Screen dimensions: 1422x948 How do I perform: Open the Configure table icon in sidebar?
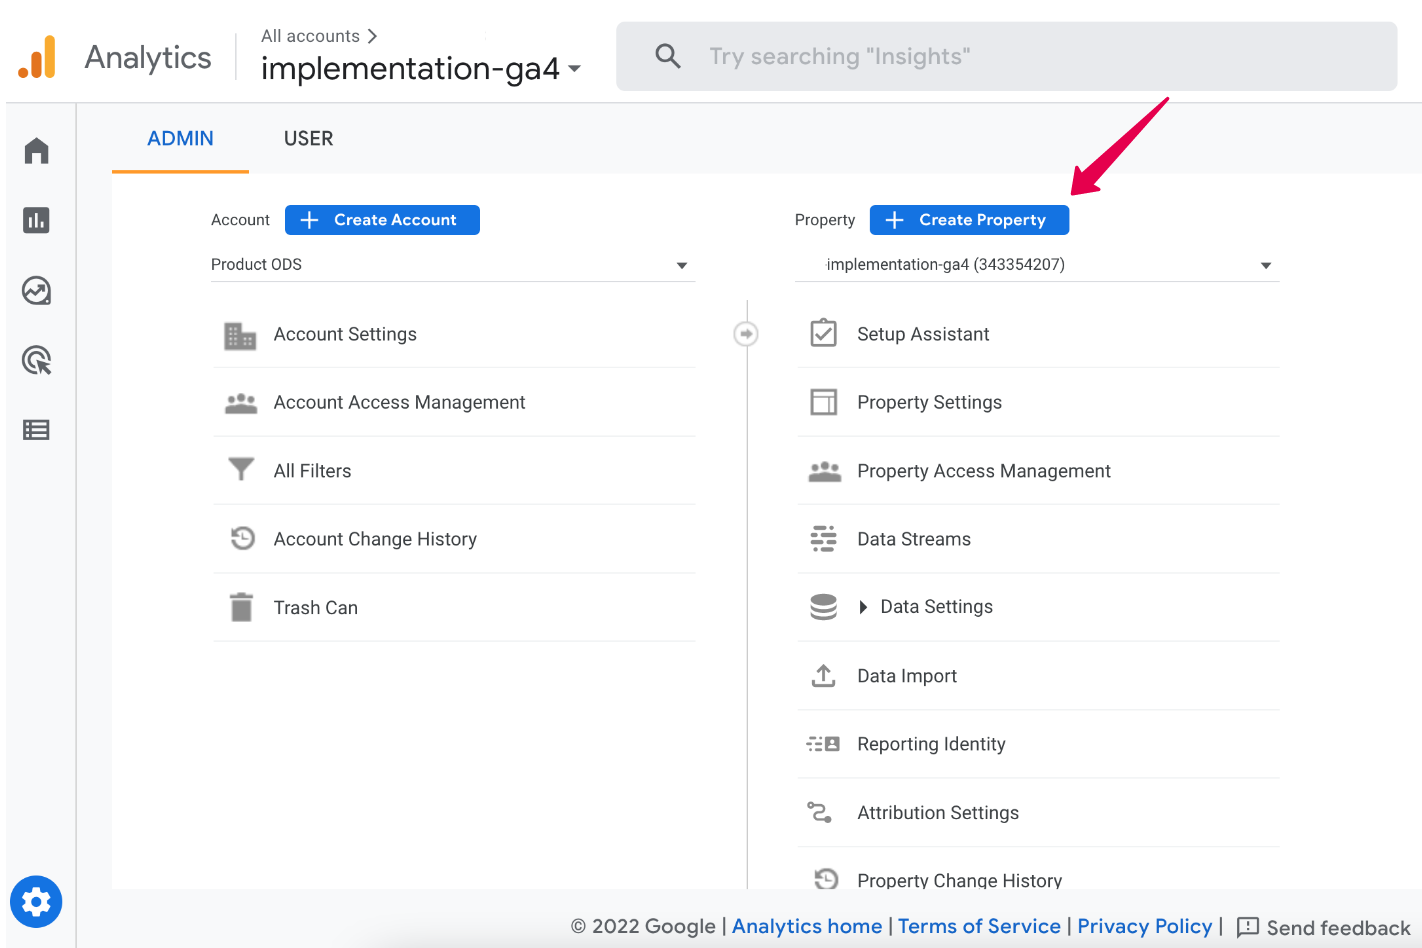click(x=37, y=430)
